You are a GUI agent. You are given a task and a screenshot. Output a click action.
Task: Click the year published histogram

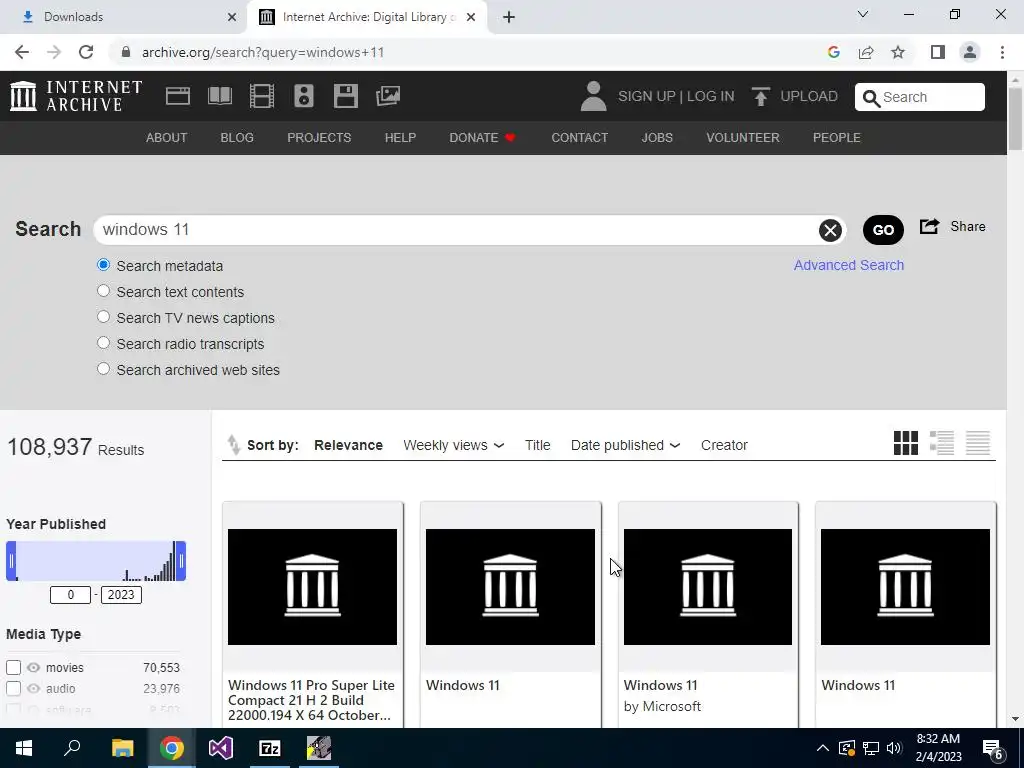tap(96, 561)
